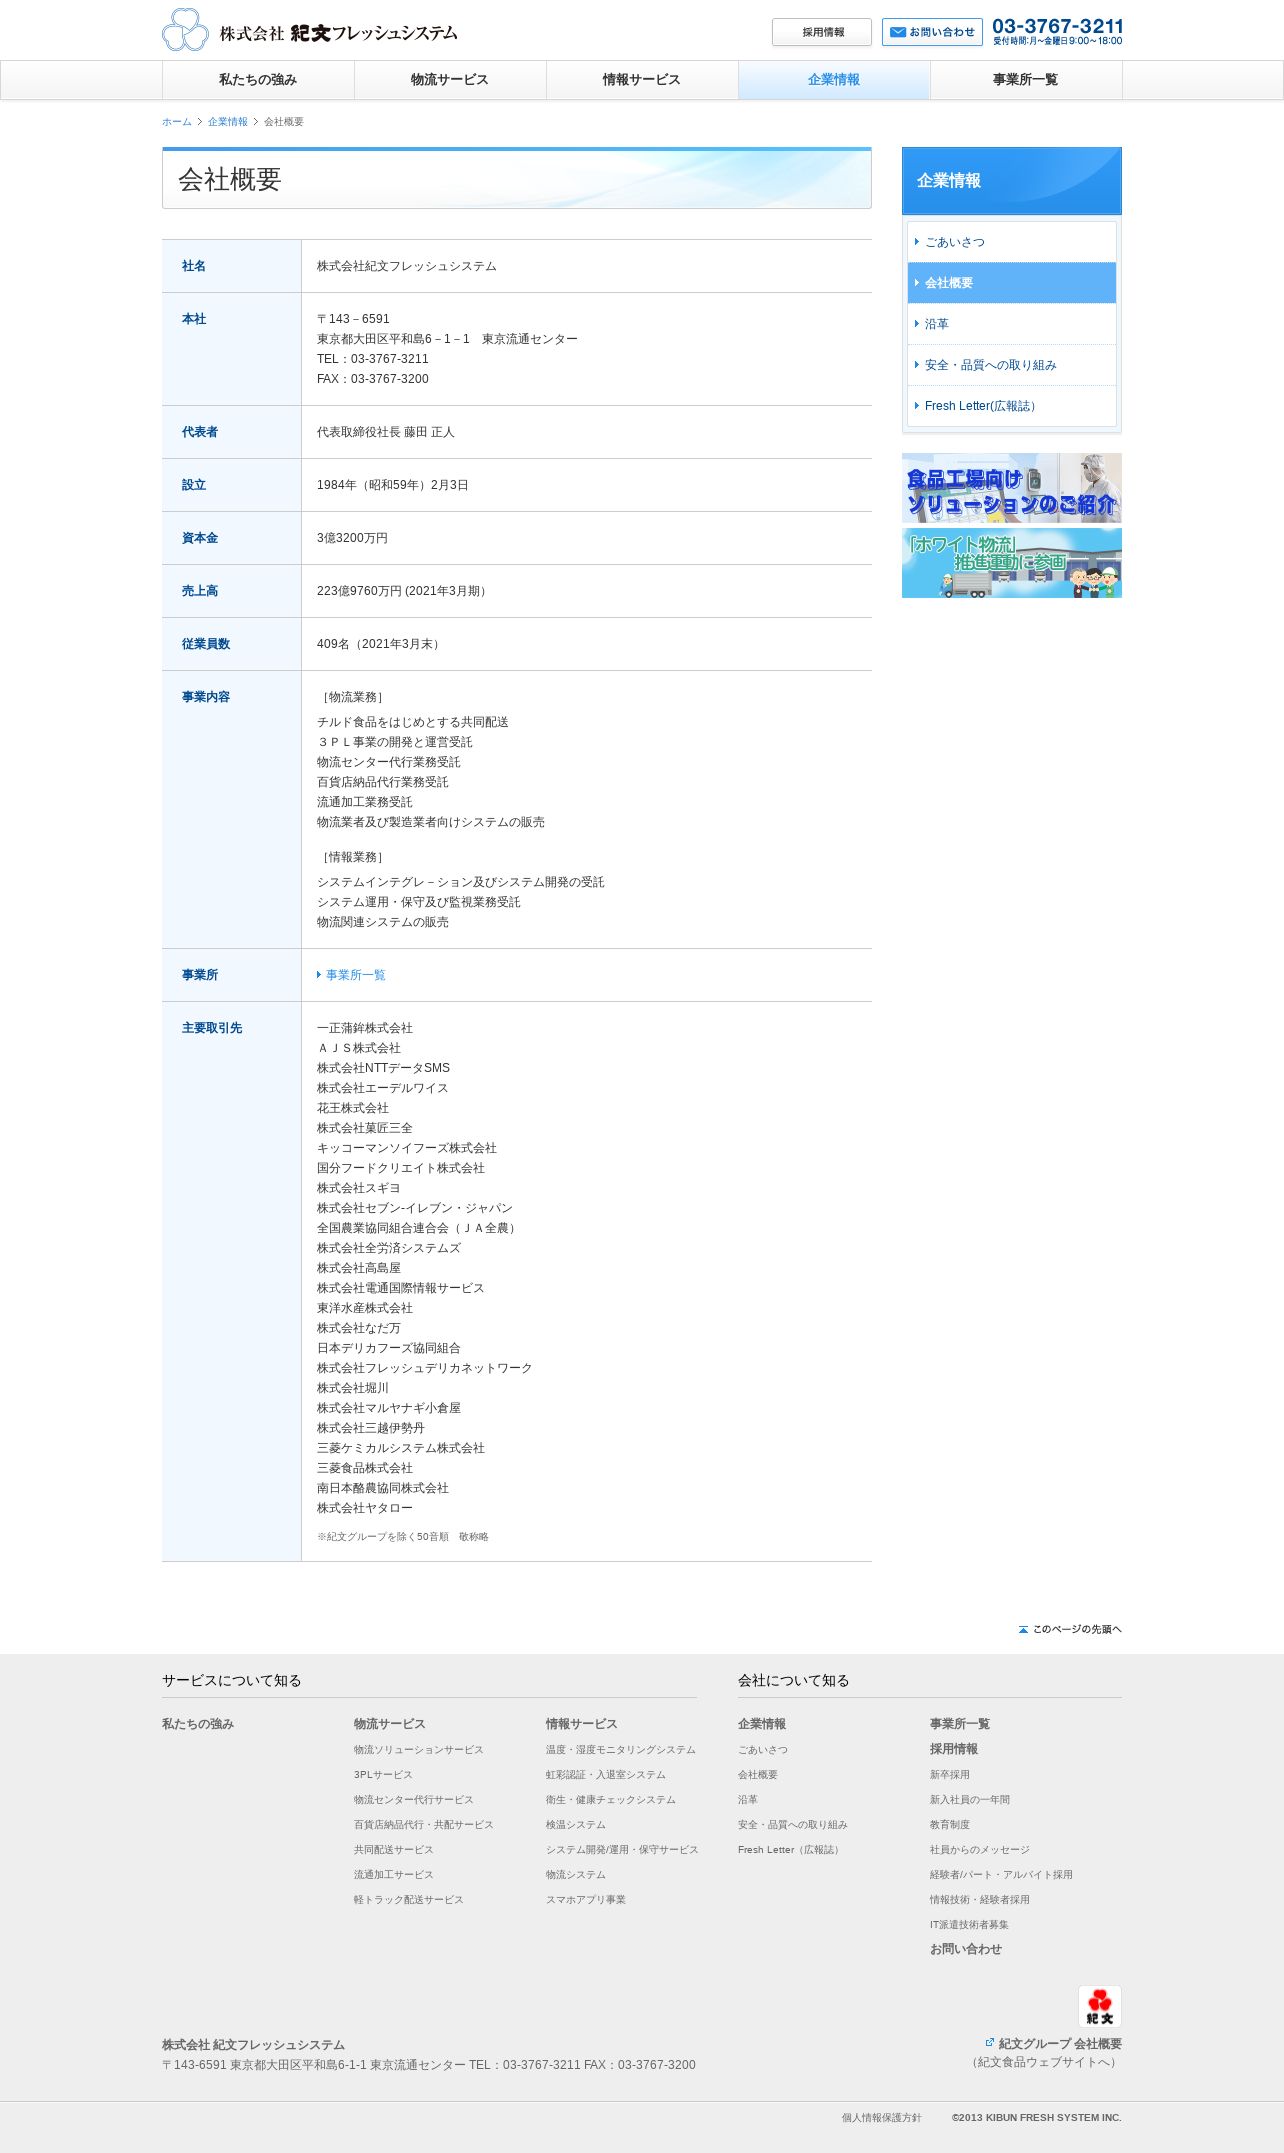Click the red Kibun group logo in the footer
The height and width of the screenshot is (2153, 1284).
[x=1100, y=2006]
